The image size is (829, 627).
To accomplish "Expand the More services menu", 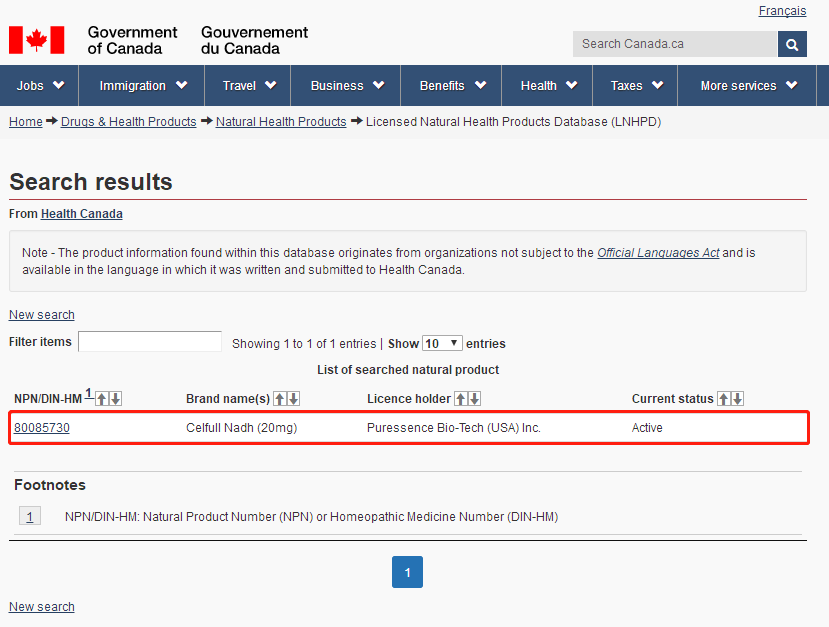I will (748, 86).
